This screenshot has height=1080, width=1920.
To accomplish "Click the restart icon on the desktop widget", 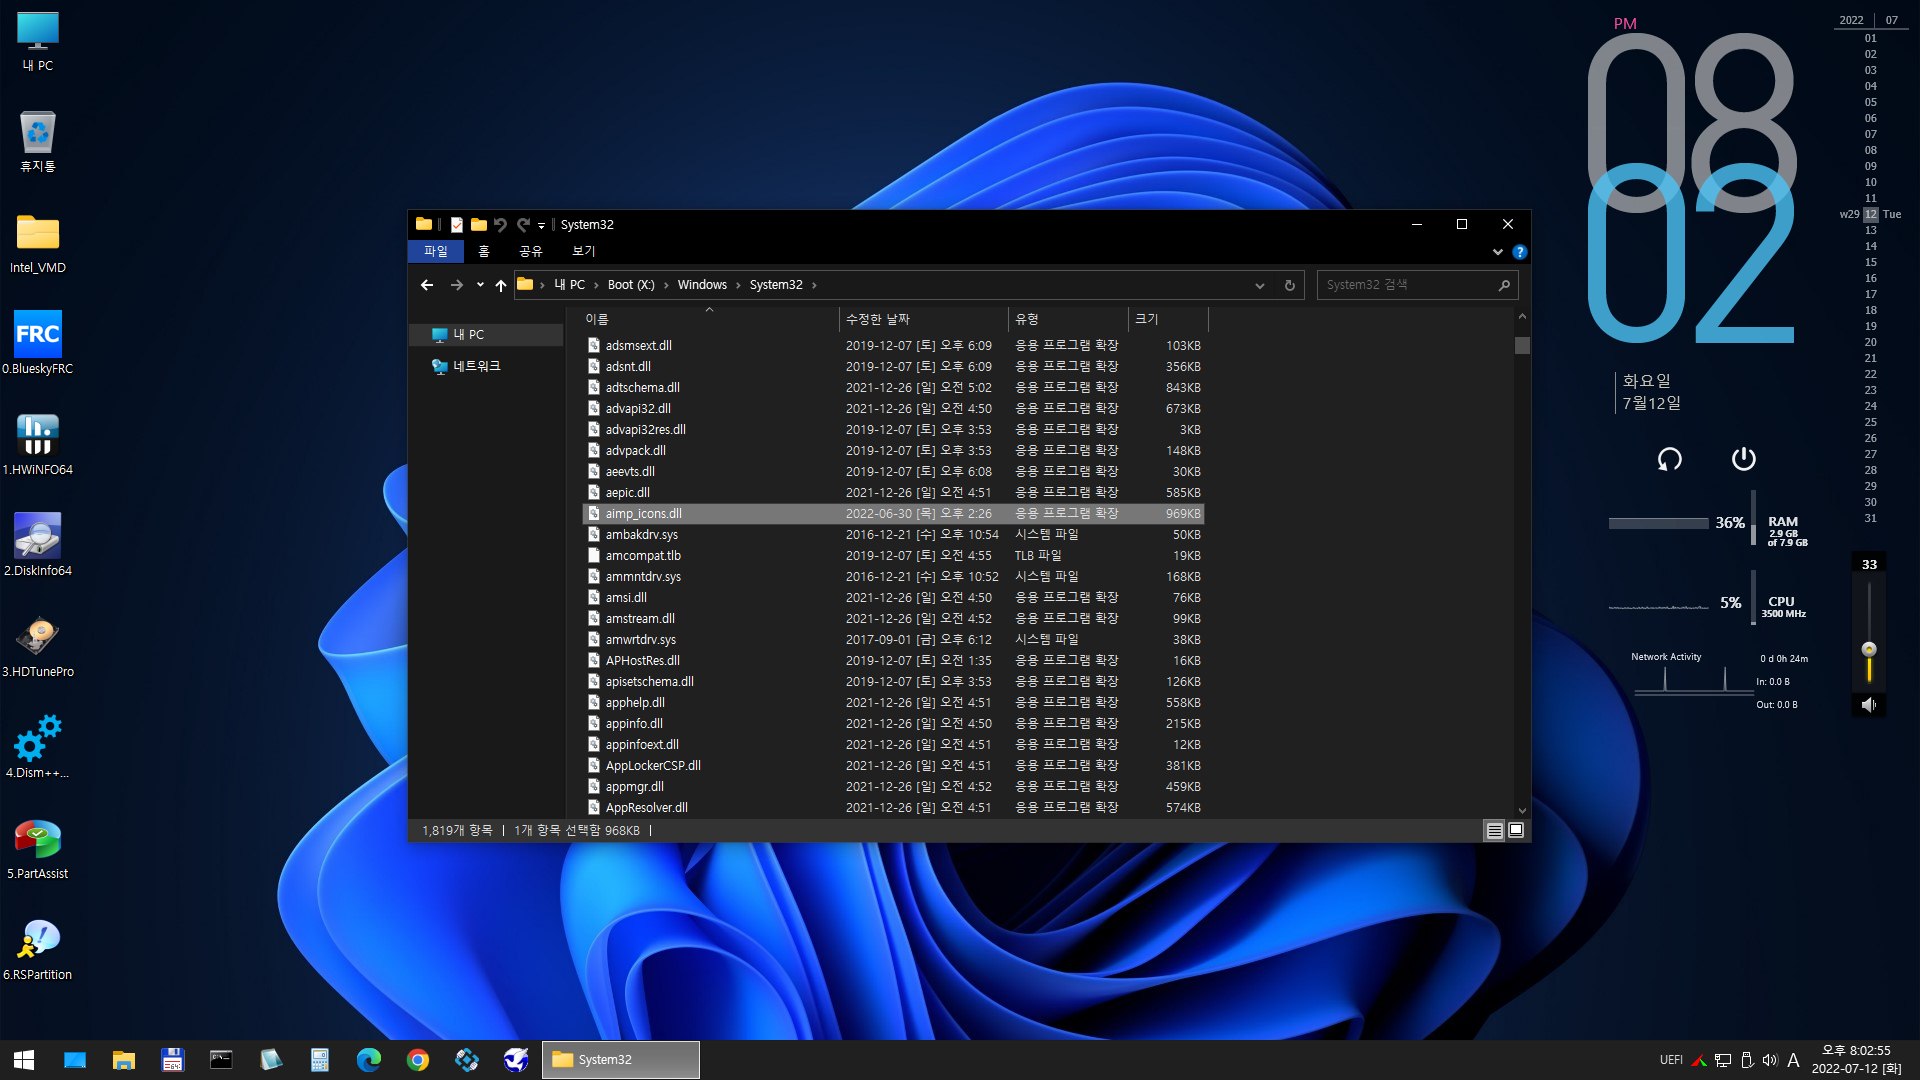I will [1669, 459].
